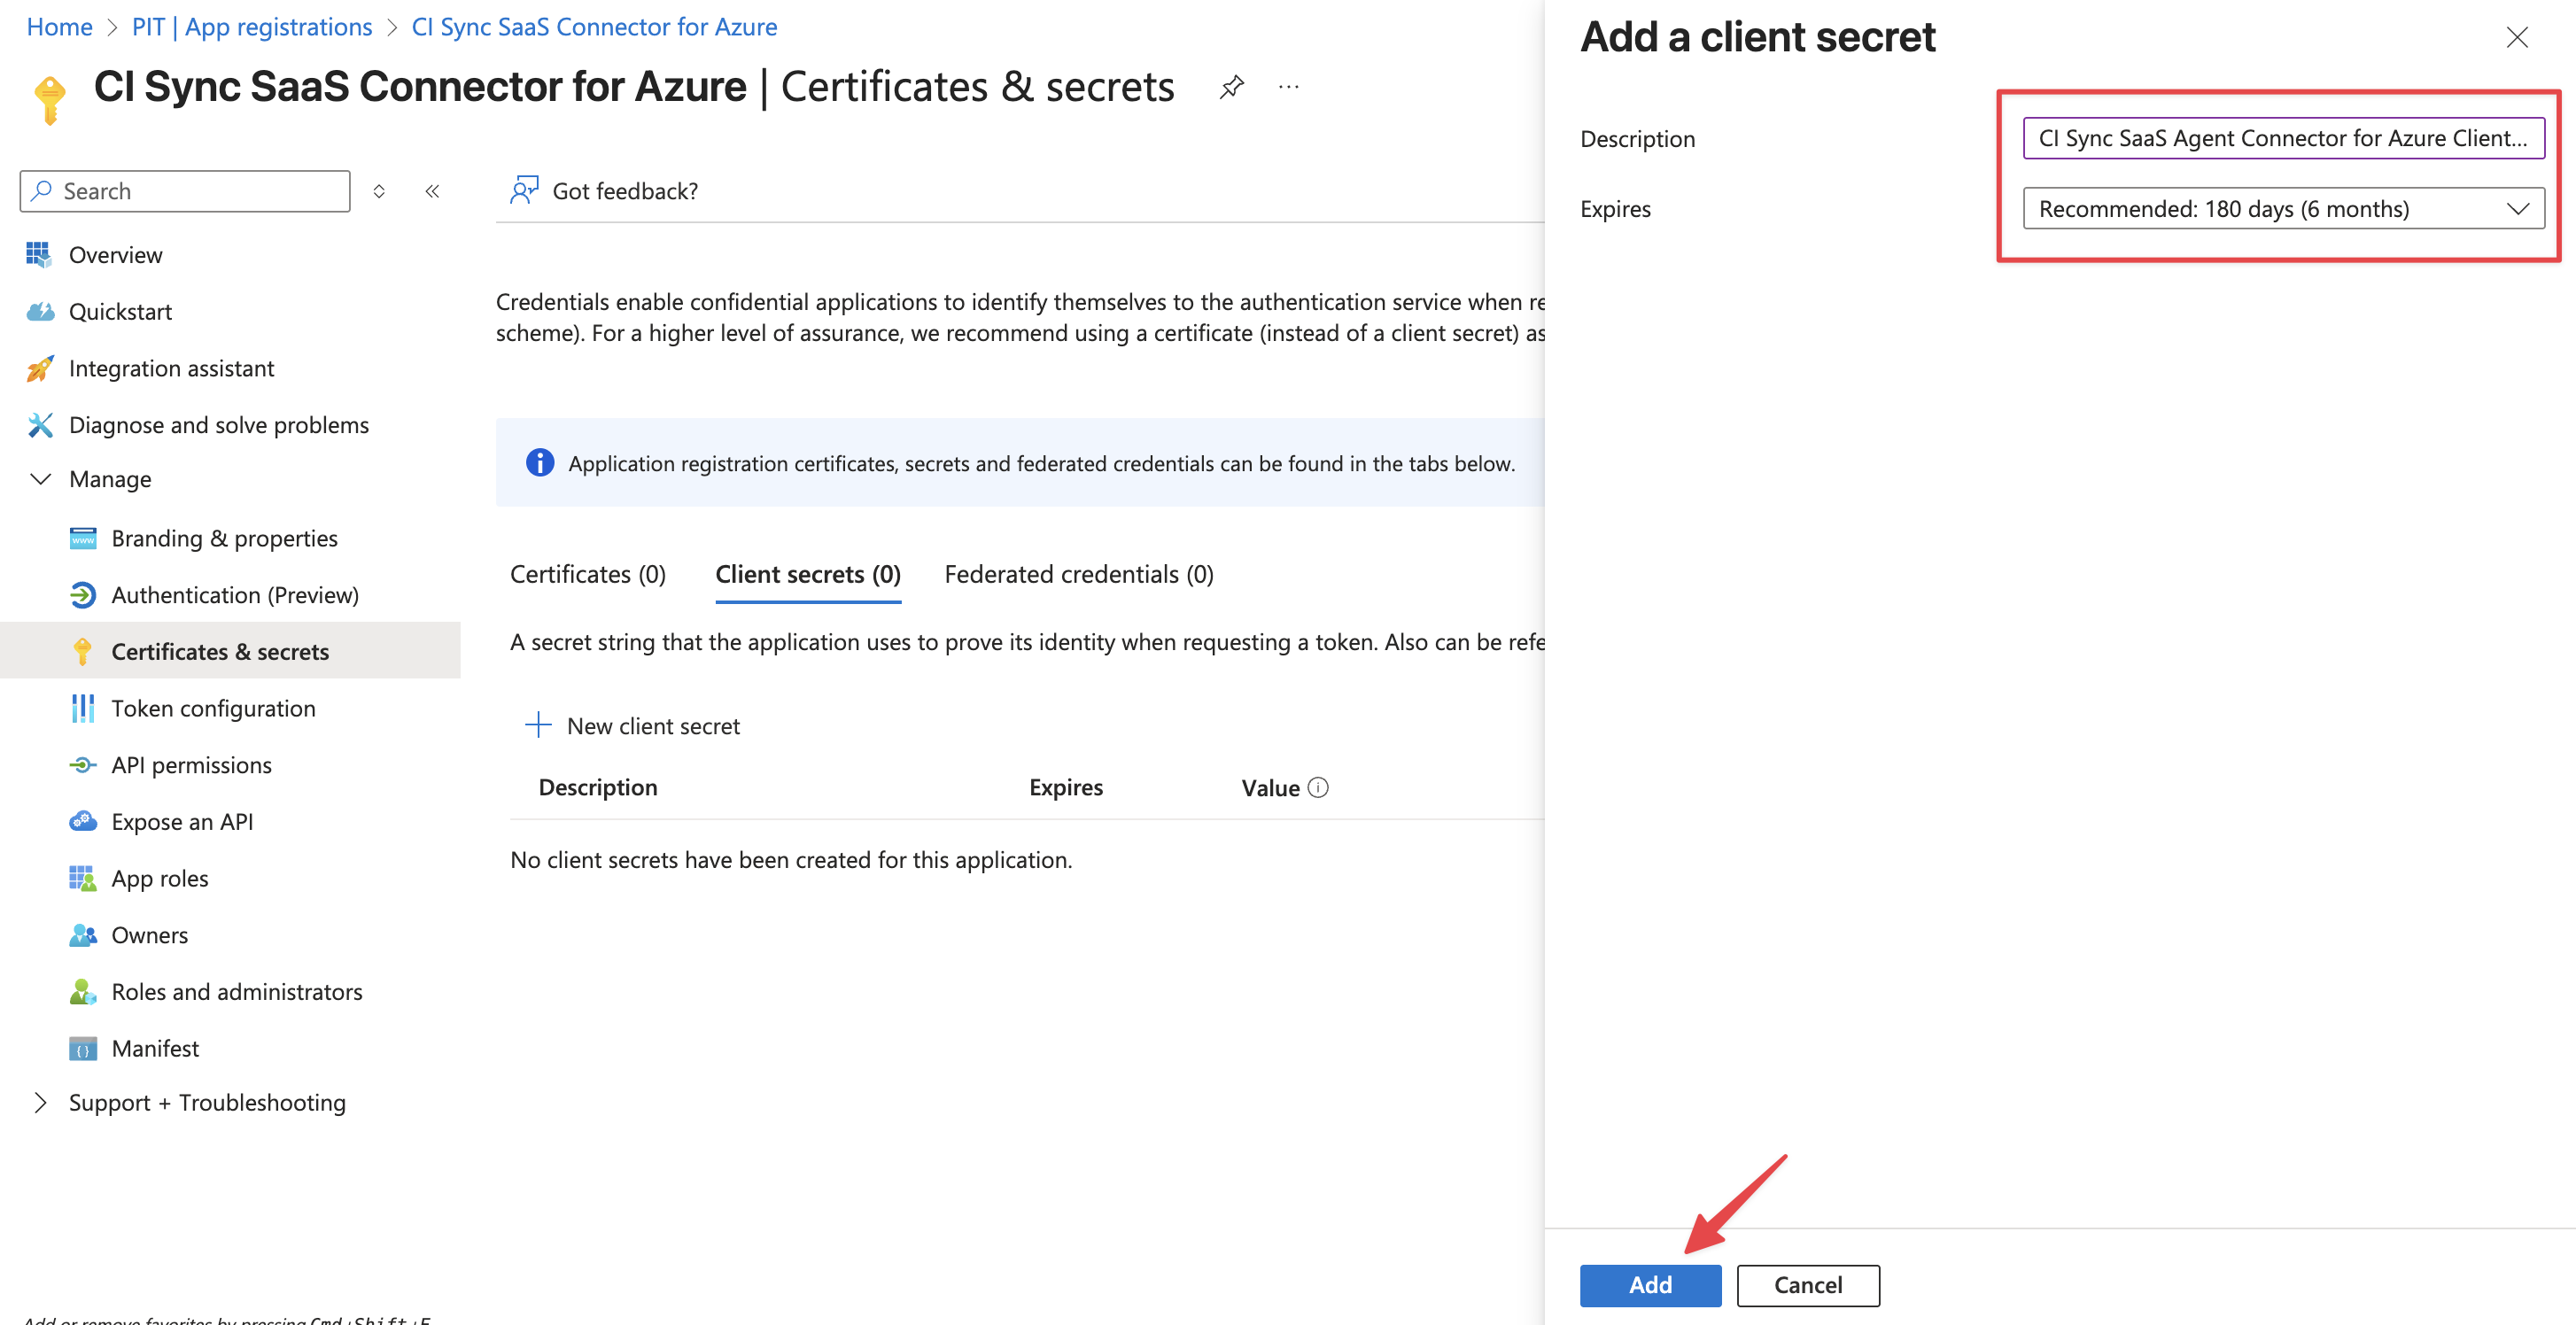Click the Quickstart cloud icon
The height and width of the screenshot is (1325, 2576).
pos(39,311)
